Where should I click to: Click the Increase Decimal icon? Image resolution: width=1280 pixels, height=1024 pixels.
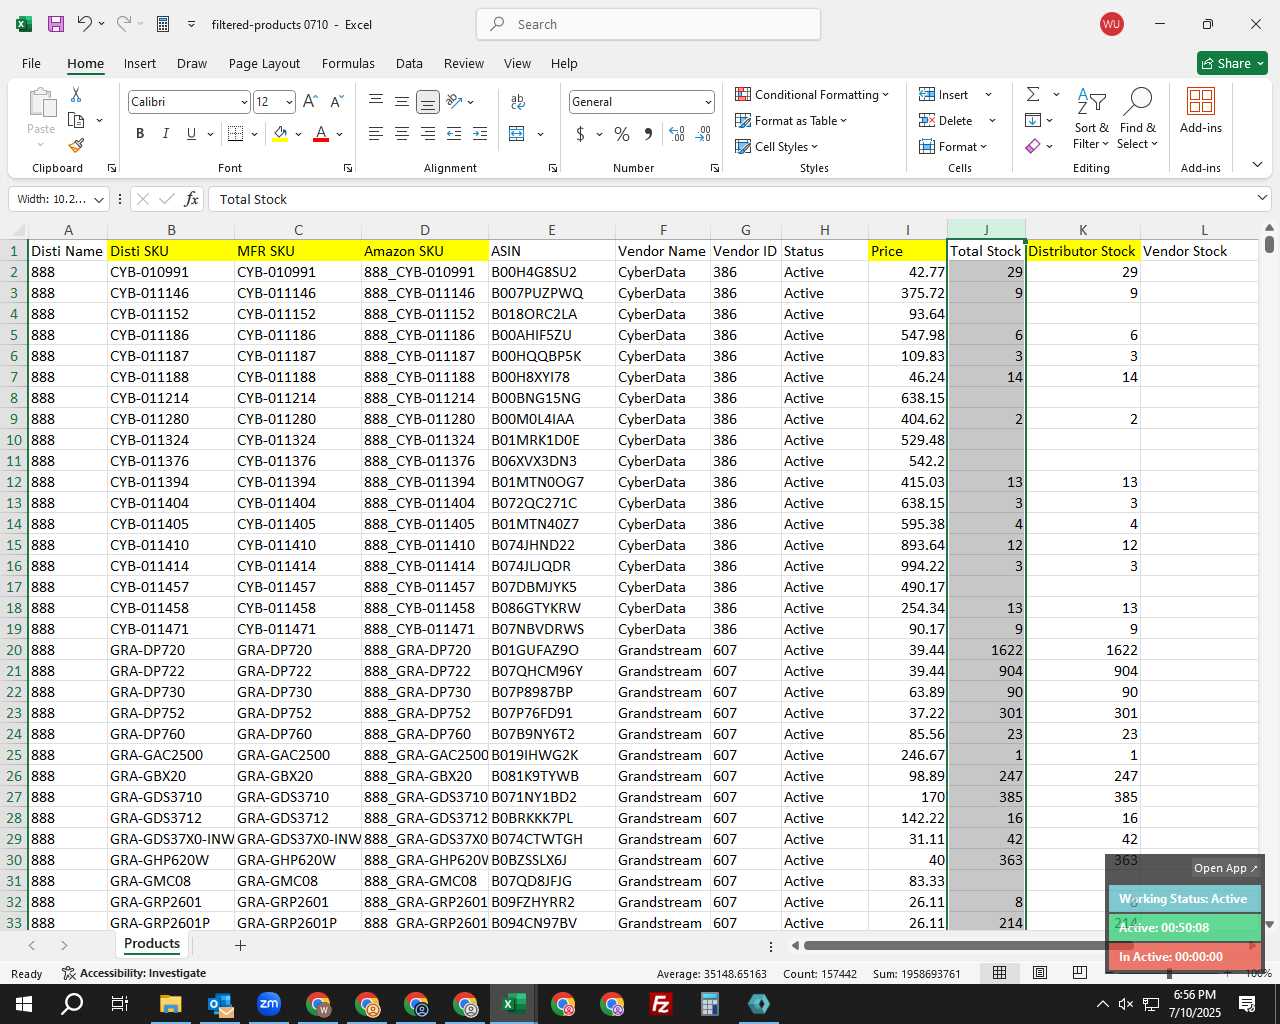pyautogui.click(x=677, y=134)
